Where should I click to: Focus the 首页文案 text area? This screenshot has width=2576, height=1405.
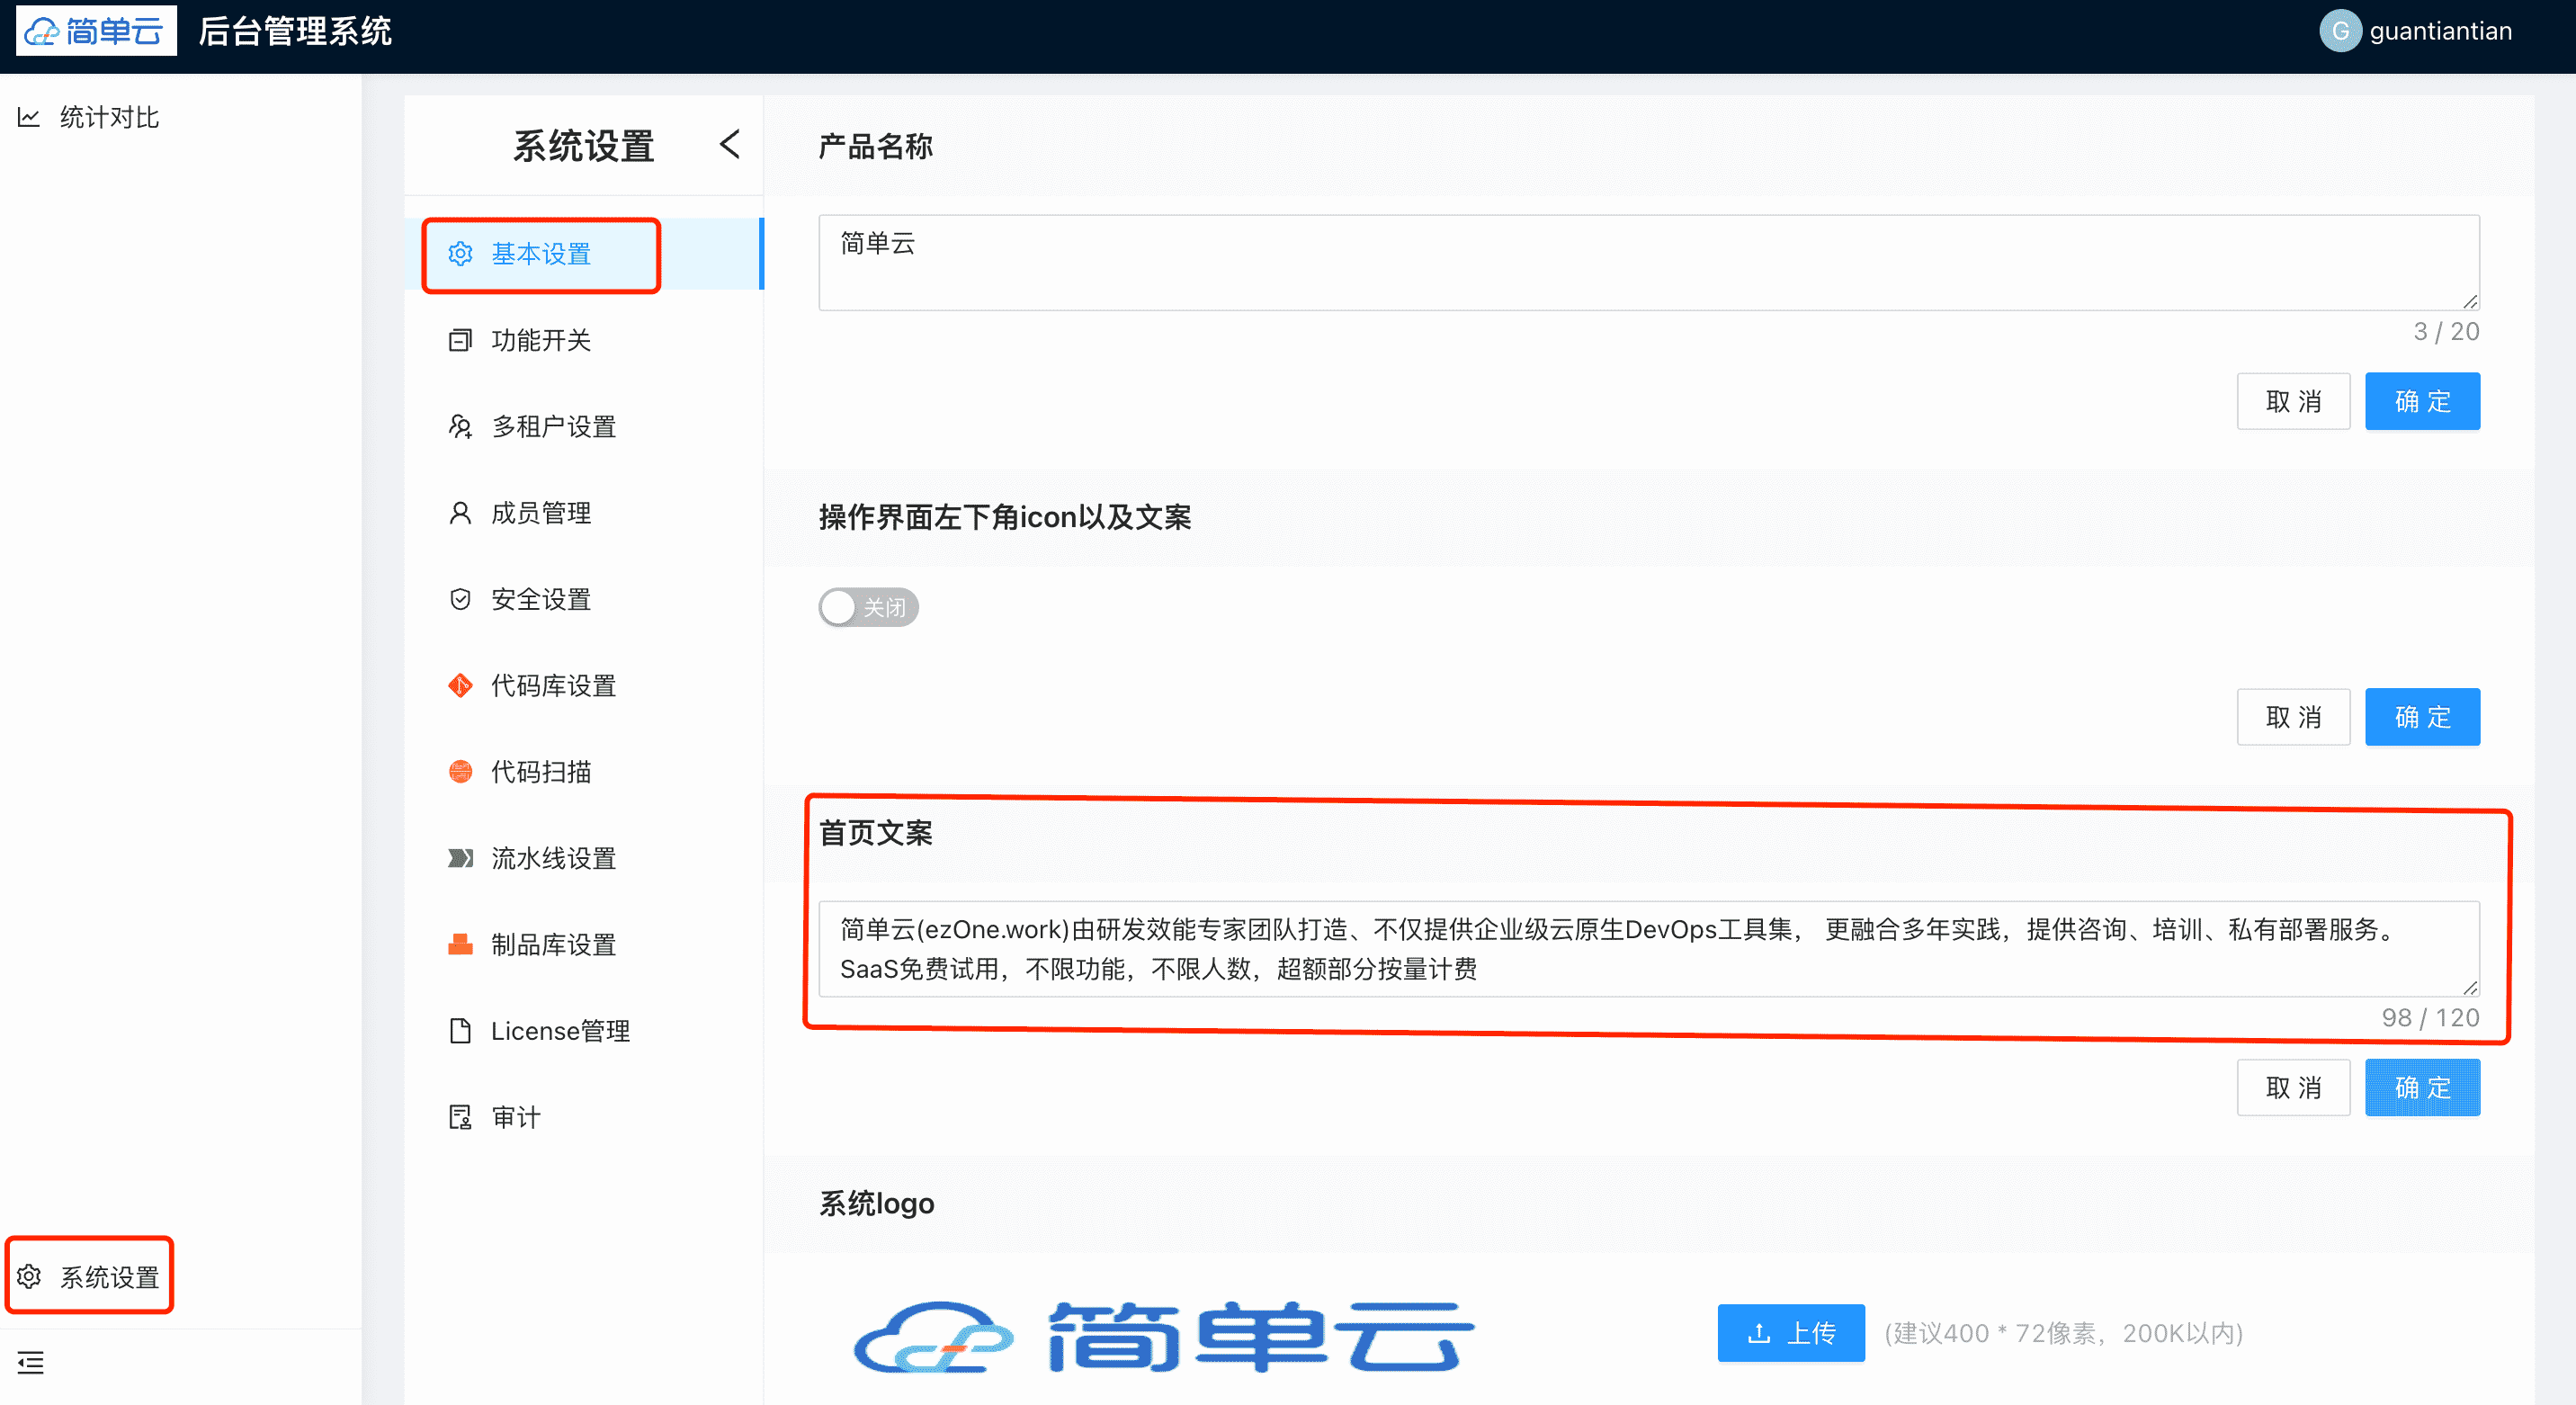1649,948
